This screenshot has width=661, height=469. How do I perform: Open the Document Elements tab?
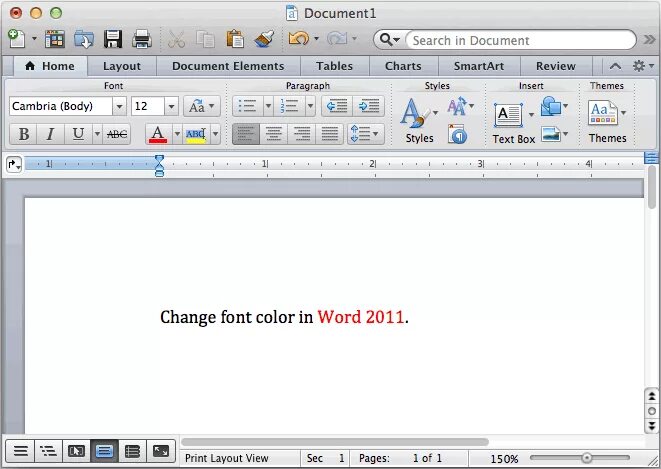coord(228,66)
